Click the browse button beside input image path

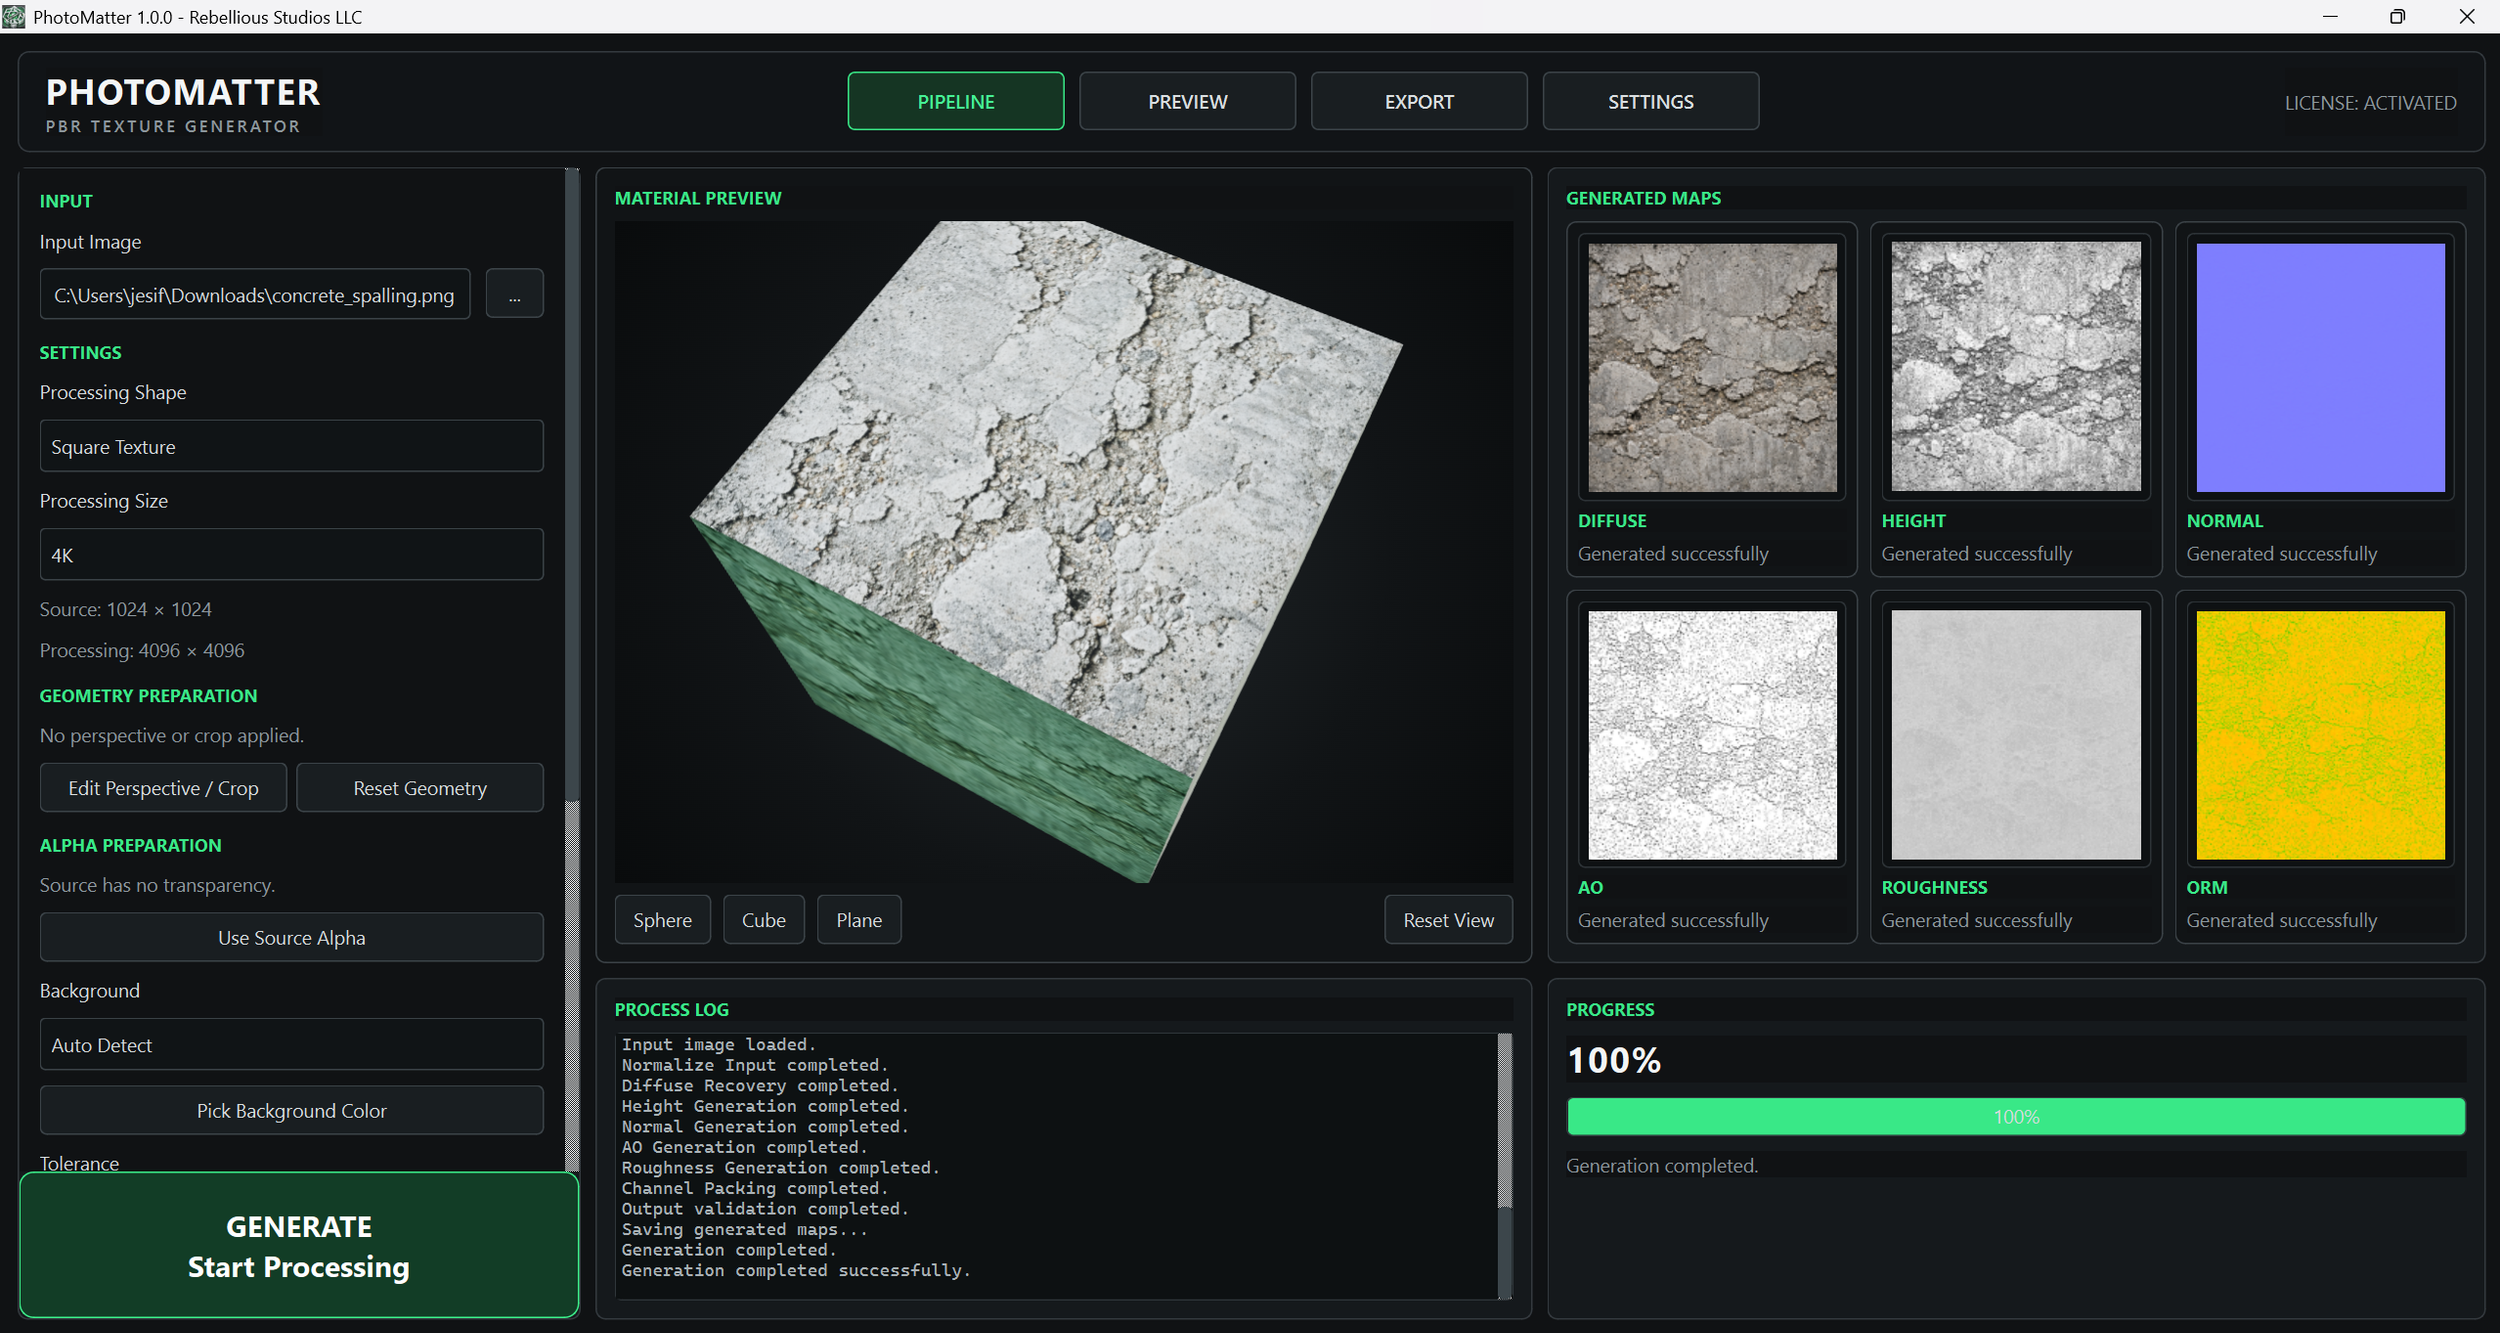tap(514, 294)
